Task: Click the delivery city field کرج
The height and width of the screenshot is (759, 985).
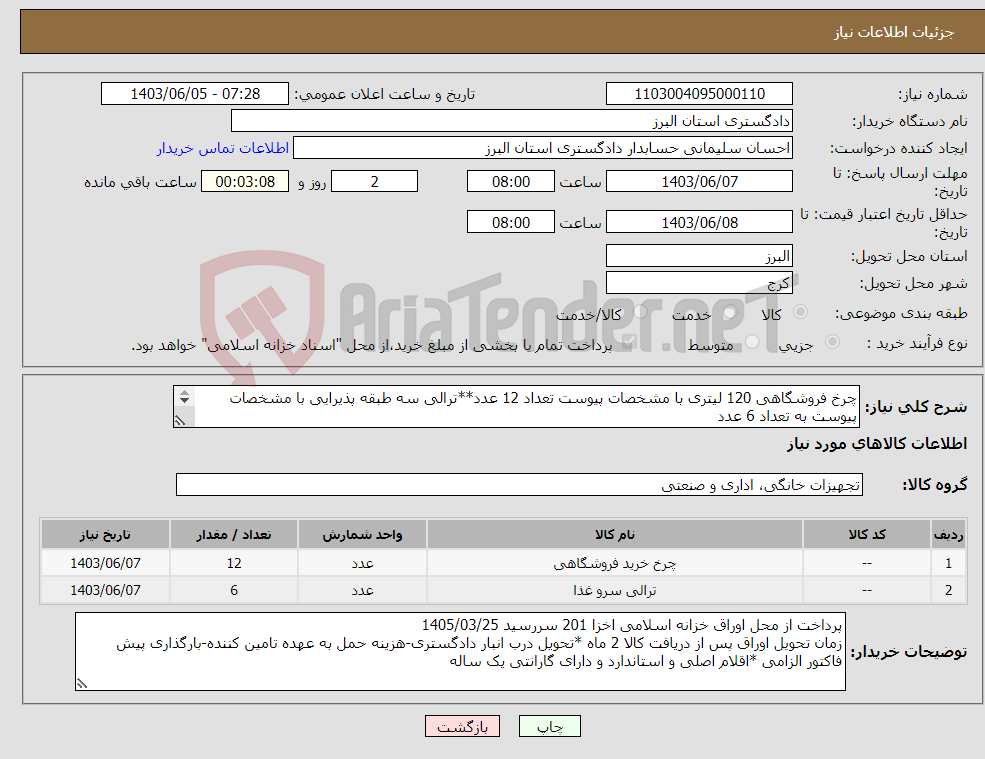Action: tap(699, 283)
